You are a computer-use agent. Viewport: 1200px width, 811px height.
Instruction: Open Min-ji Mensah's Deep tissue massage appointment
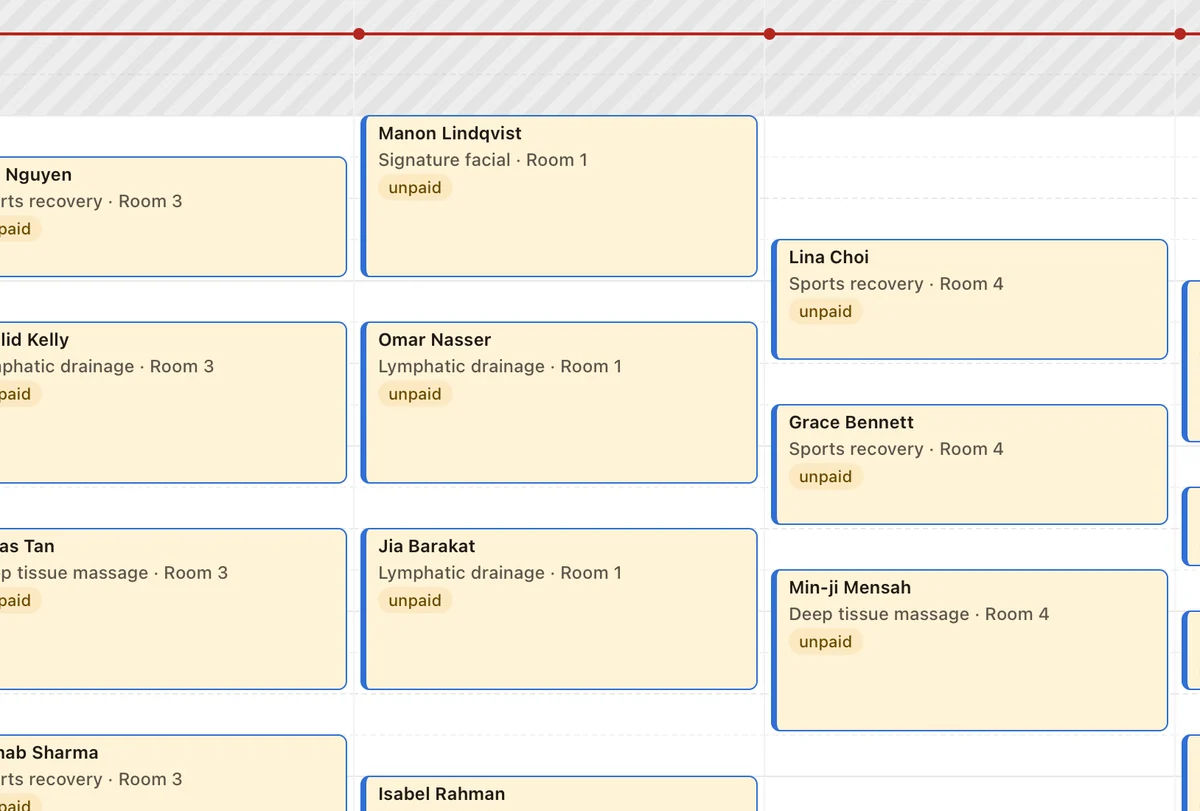pos(970,650)
